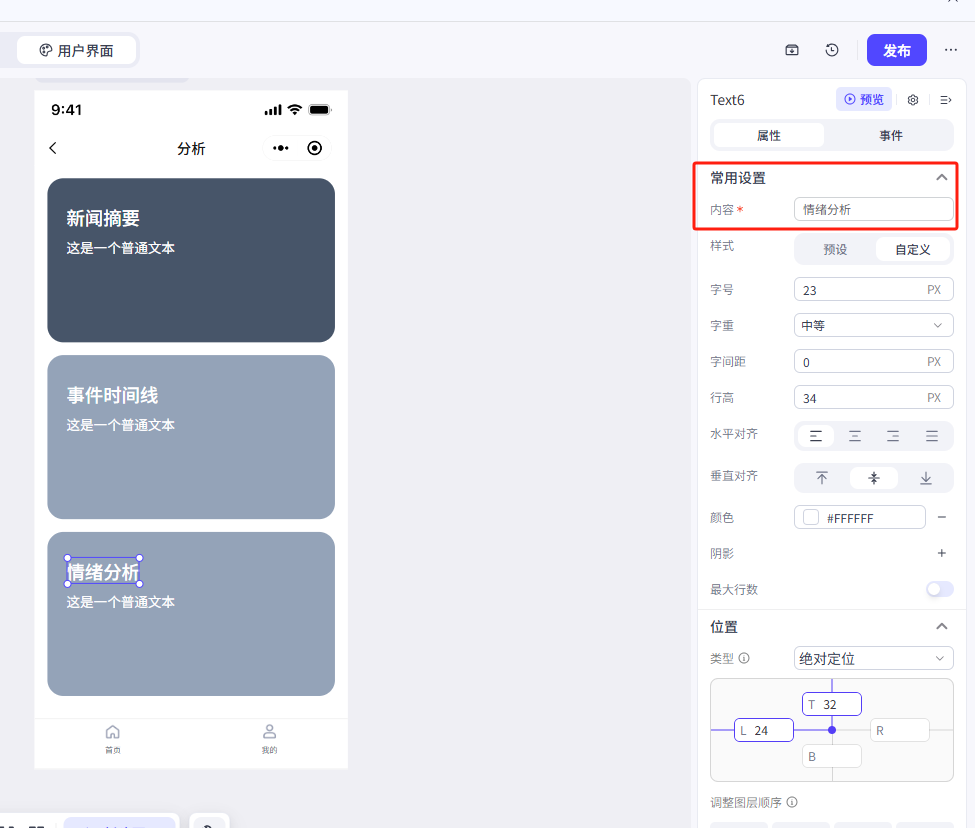Click the 发布 publish button
Screen dimensions: 975x828
pos(897,50)
